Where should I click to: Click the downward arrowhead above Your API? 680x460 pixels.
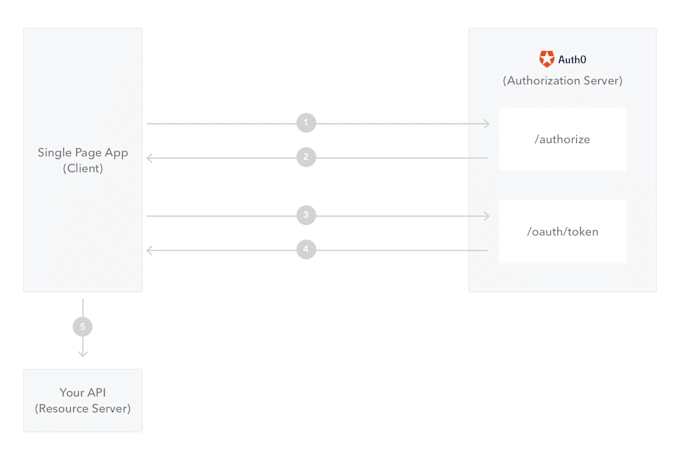click(83, 354)
